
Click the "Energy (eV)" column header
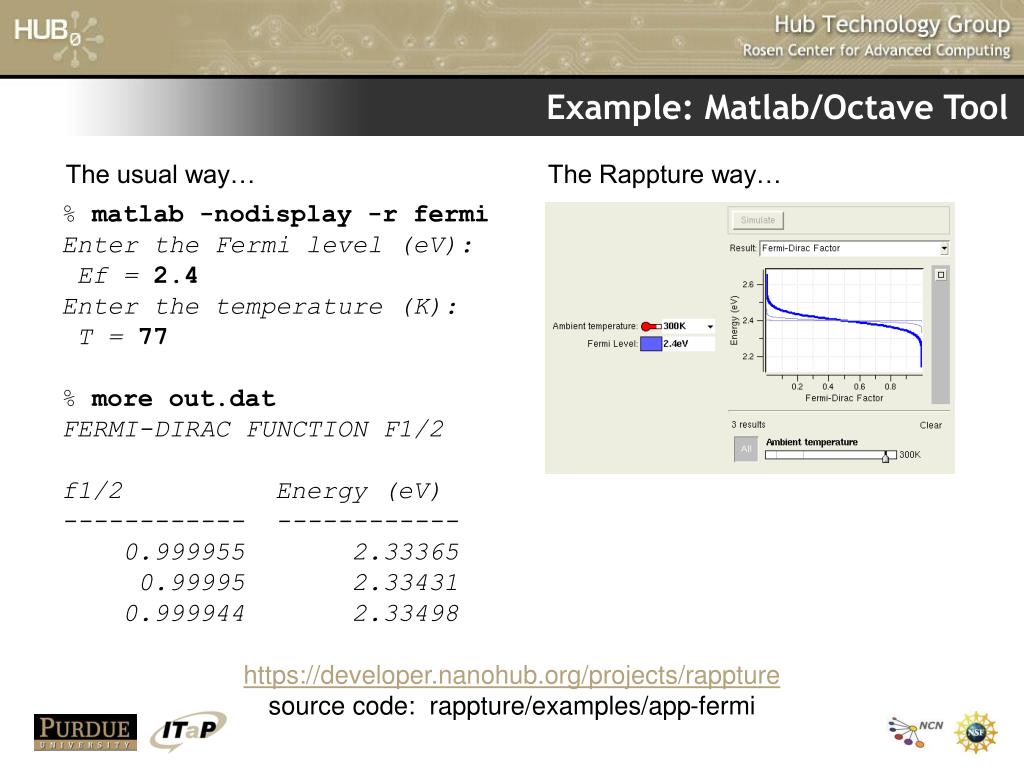pos(359,491)
